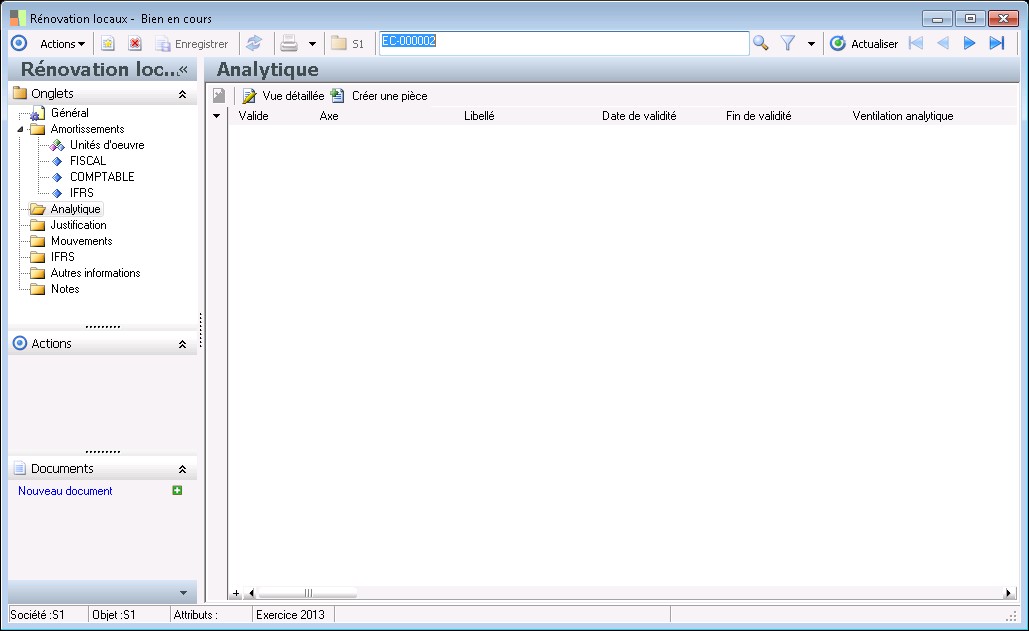Viewport: 1029px width, 631px height.
Task: Click the Nouveau document link
Action: [x=65, y=491]
